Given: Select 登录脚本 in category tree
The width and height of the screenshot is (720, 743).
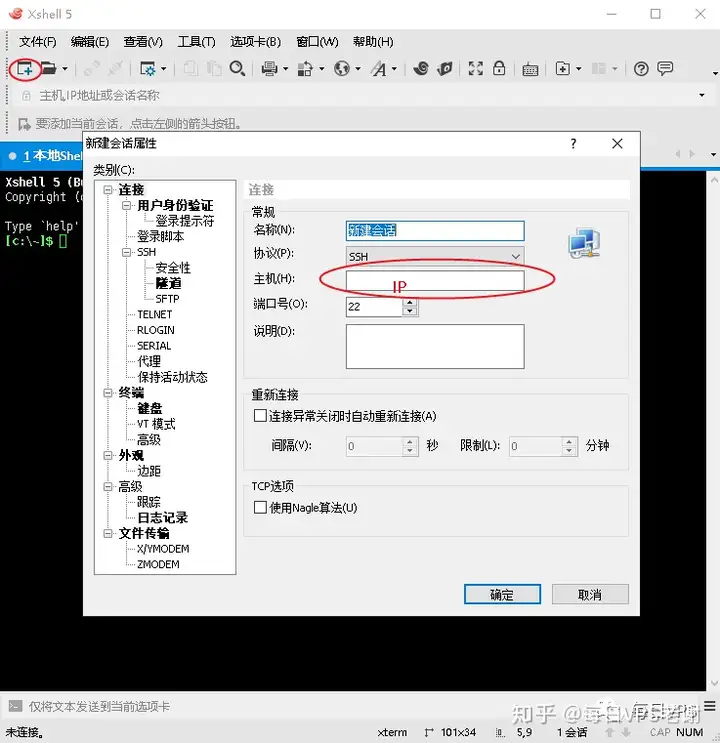Looking at the screenshot, I should (161, 236).
